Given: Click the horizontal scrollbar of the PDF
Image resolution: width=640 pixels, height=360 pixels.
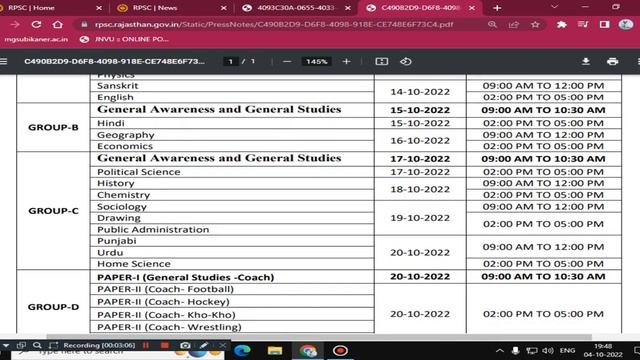Looking at the screenshot, I should [318, 337].
